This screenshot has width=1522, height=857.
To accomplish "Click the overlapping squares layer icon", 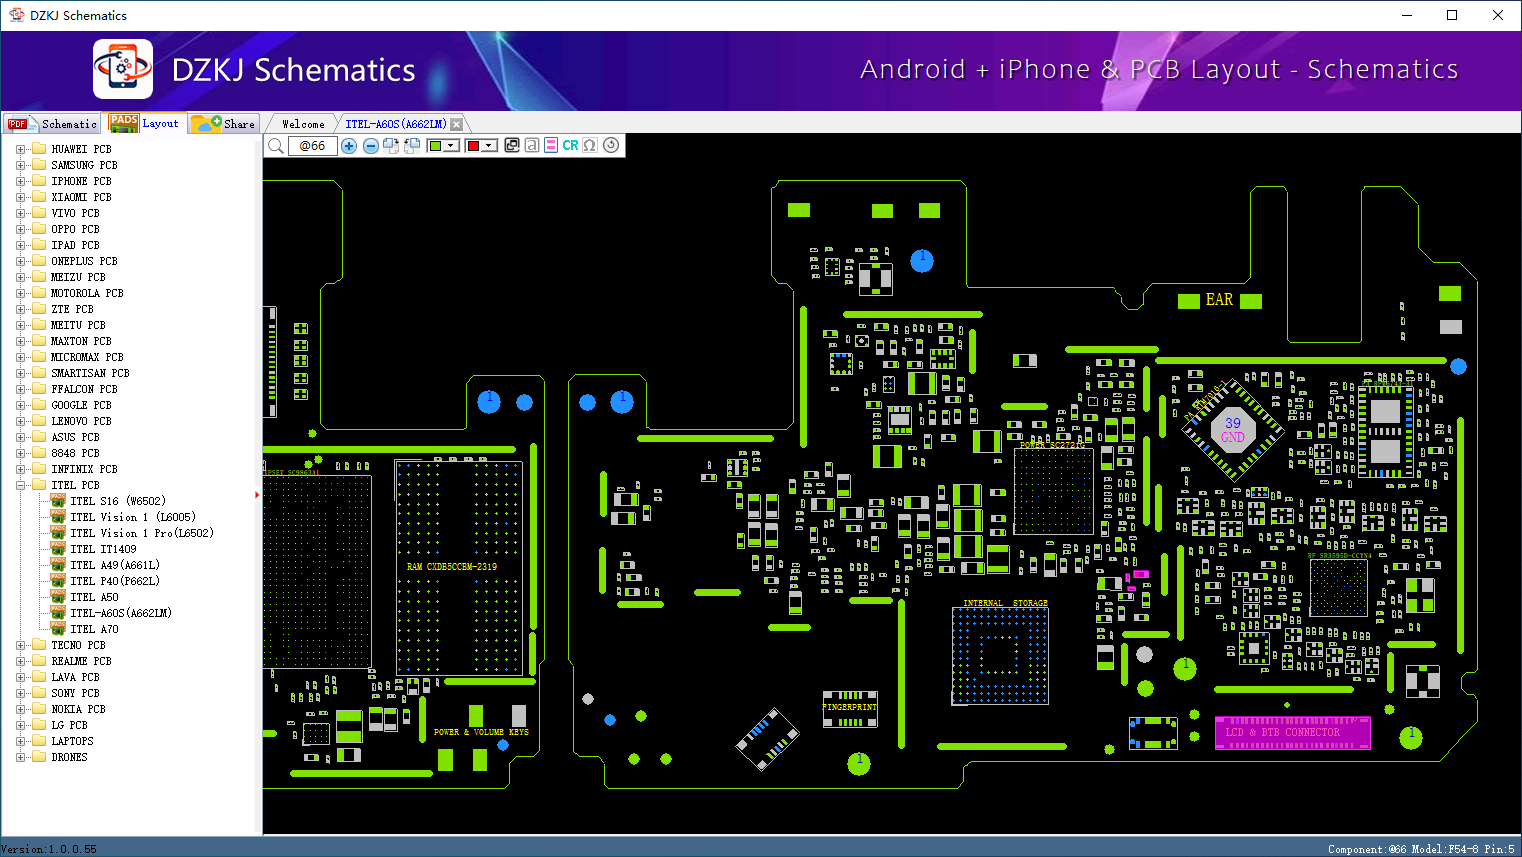I will point(512,146).
